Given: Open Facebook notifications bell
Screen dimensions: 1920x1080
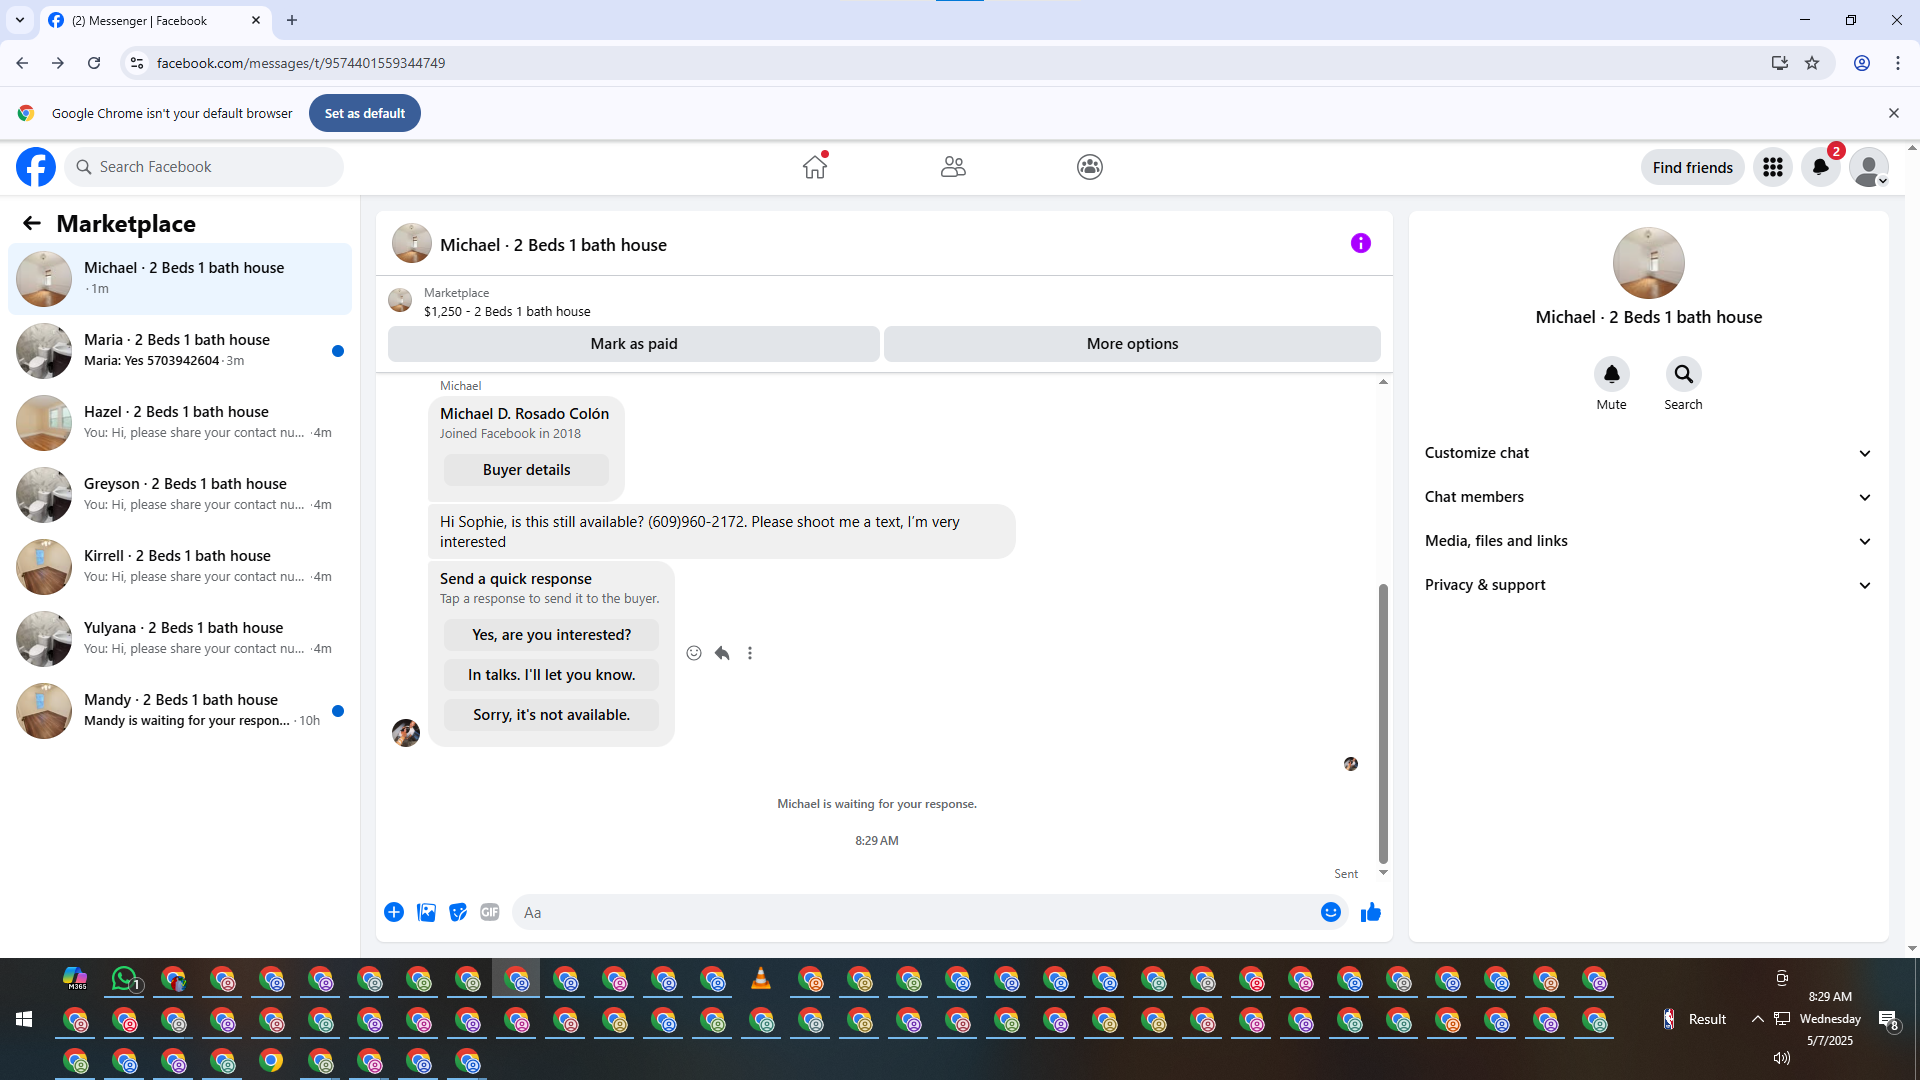Looking at the screenshot, I should 1820,167.
